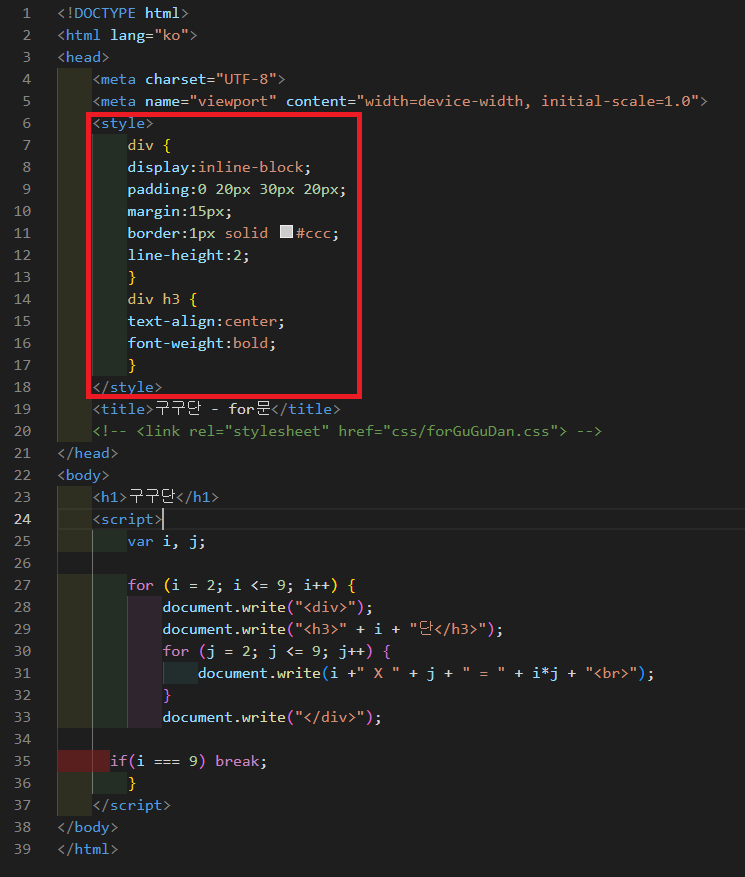Click the opening <body> tag
Screen dimensions: 745x877
tap(83, 475)
